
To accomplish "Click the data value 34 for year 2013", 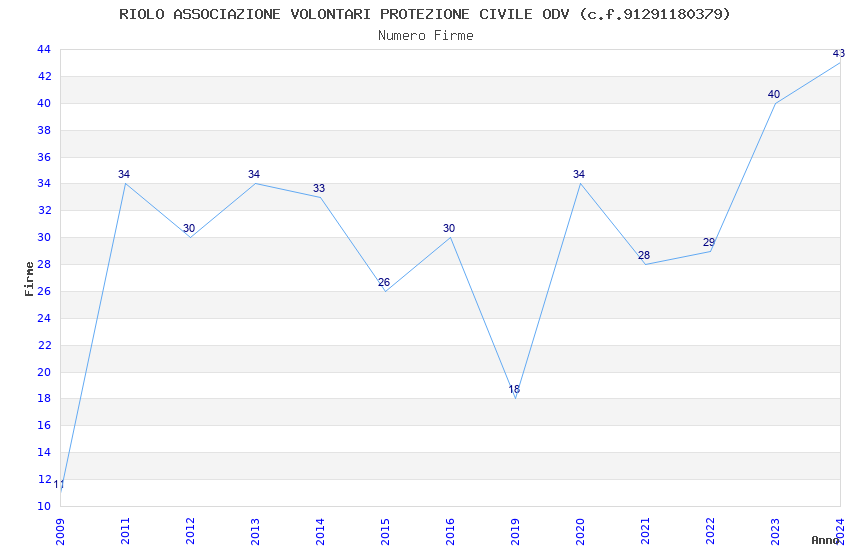I will [x=254, y=174].
